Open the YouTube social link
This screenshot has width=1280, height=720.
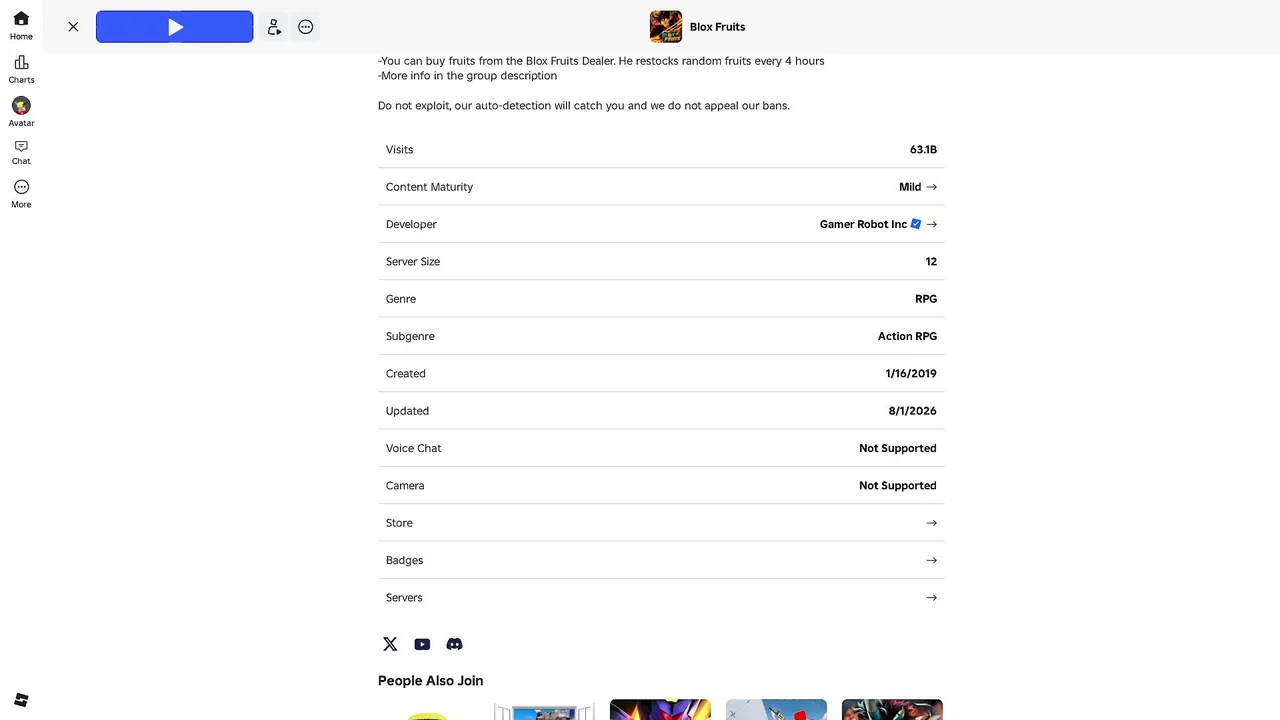pos(422,644)
